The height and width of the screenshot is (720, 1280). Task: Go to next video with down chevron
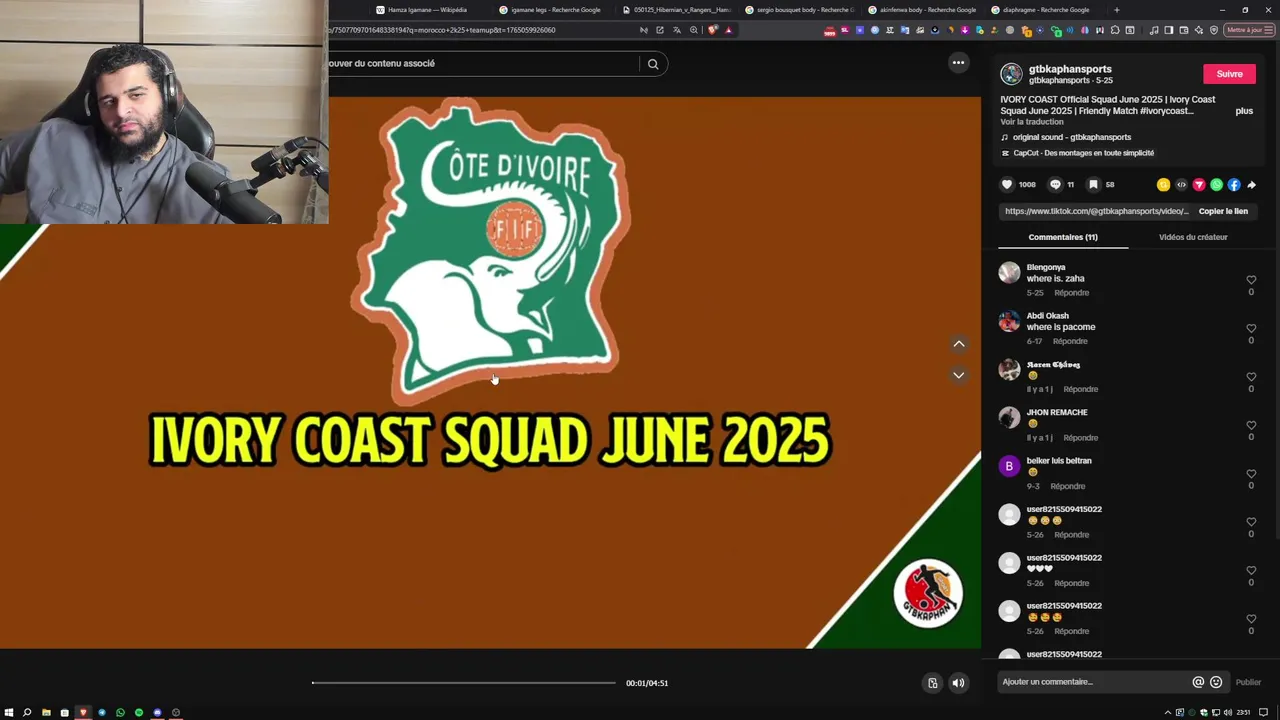959,375
